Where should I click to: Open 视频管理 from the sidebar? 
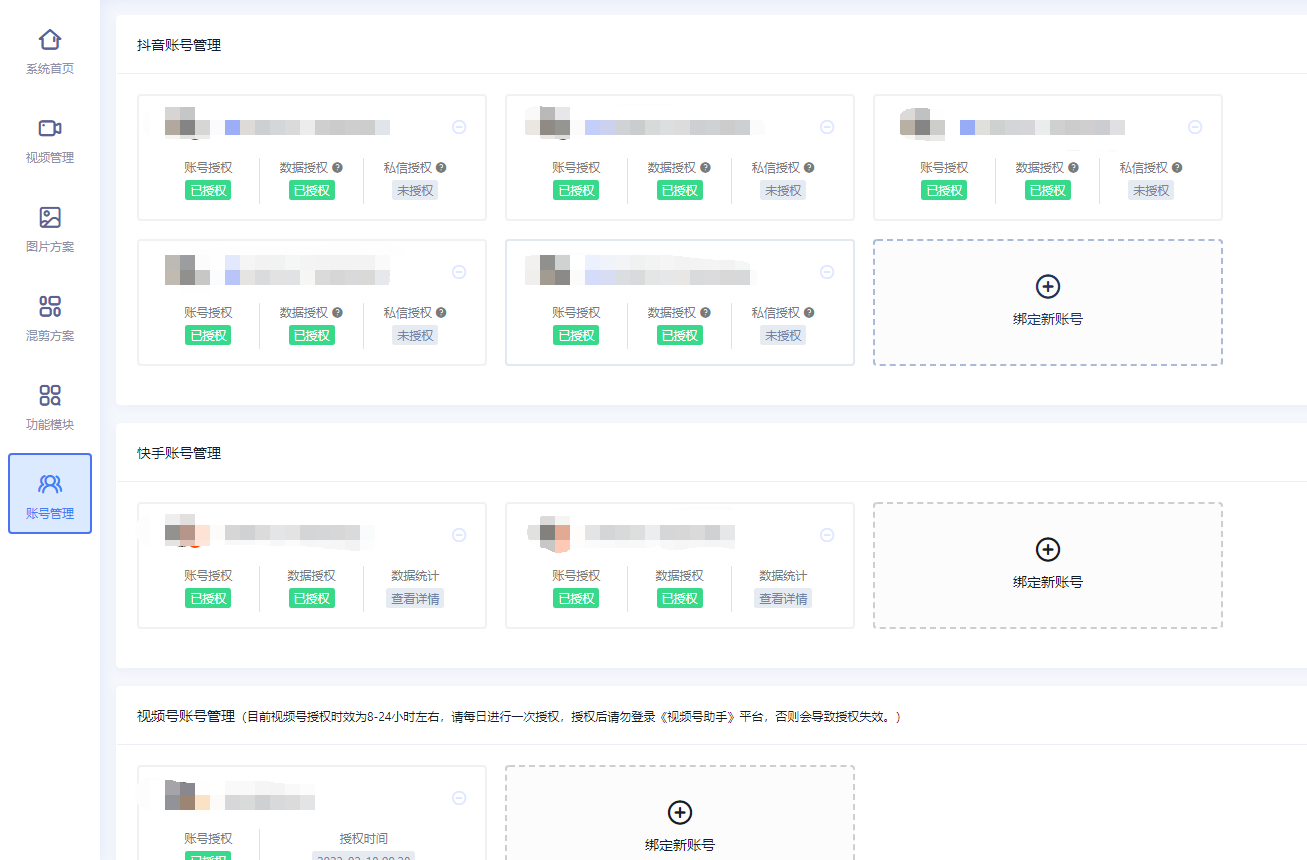[50, 141]
